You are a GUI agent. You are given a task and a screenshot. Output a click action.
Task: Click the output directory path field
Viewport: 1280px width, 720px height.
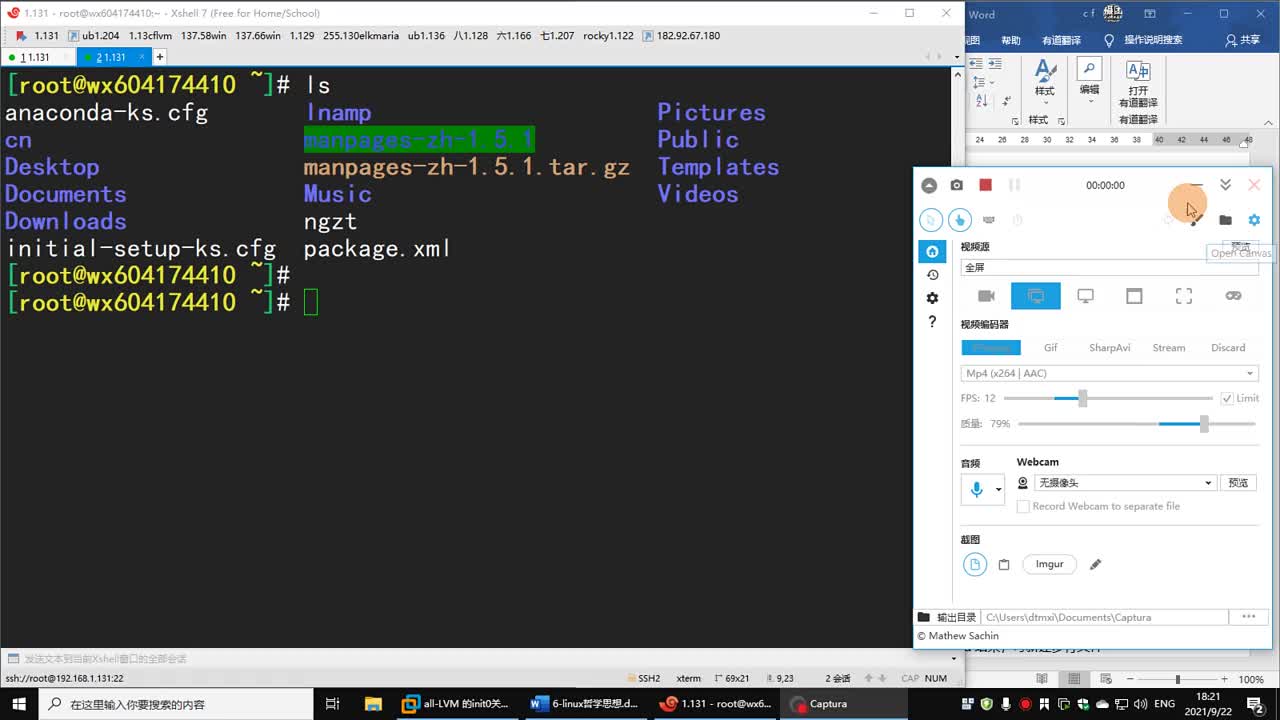point(1105,617)
